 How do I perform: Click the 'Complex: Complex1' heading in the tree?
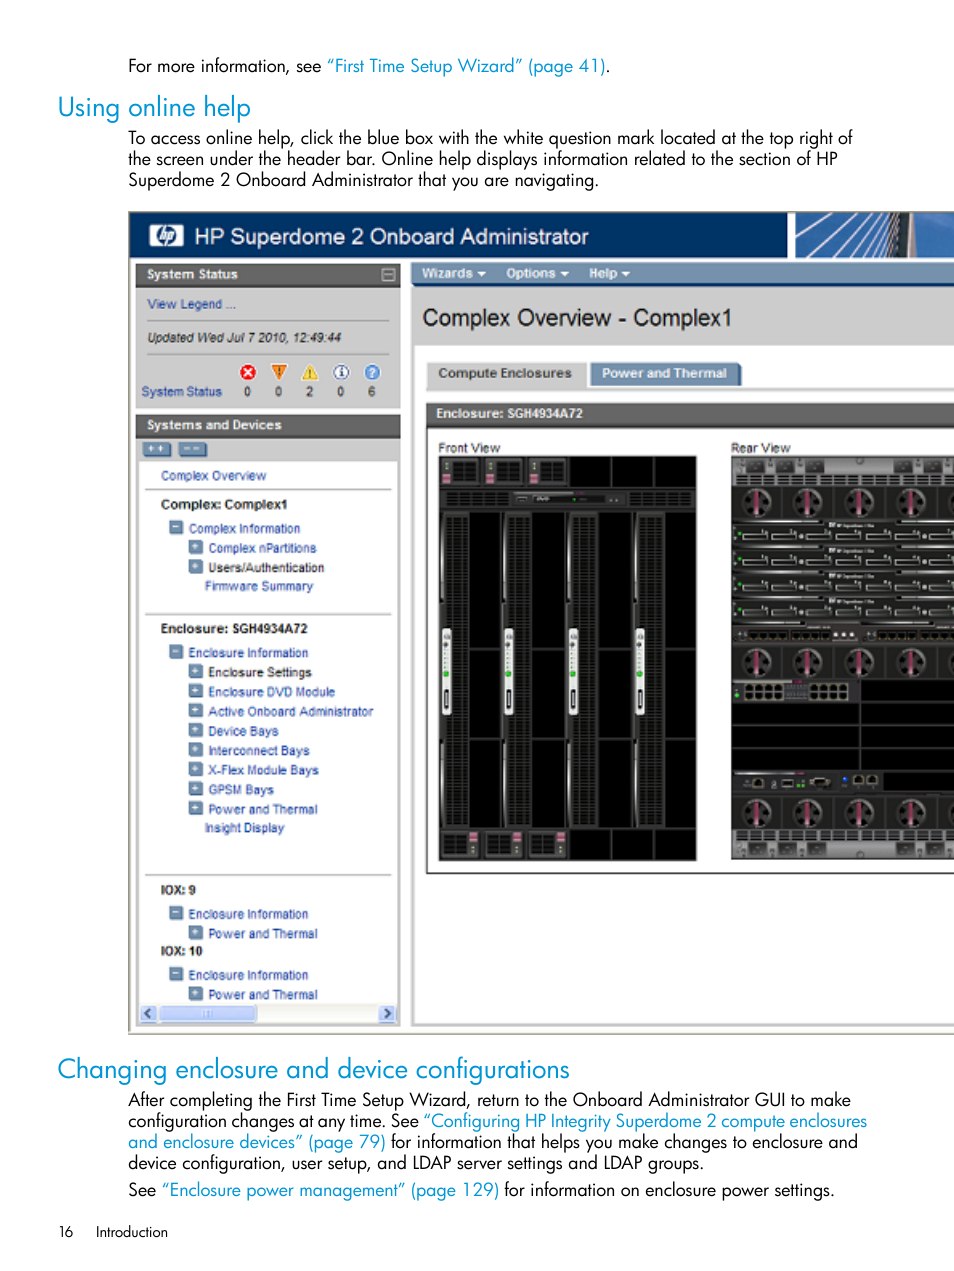(x=224, y=505)
